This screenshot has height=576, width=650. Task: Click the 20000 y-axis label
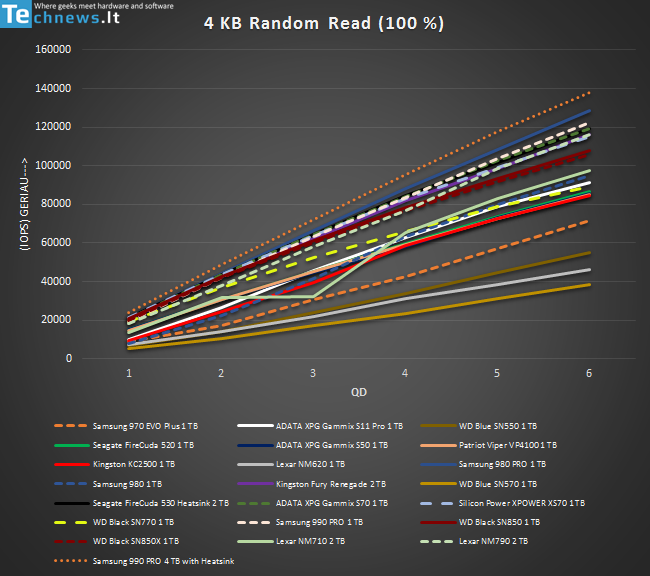click(56, 320)
